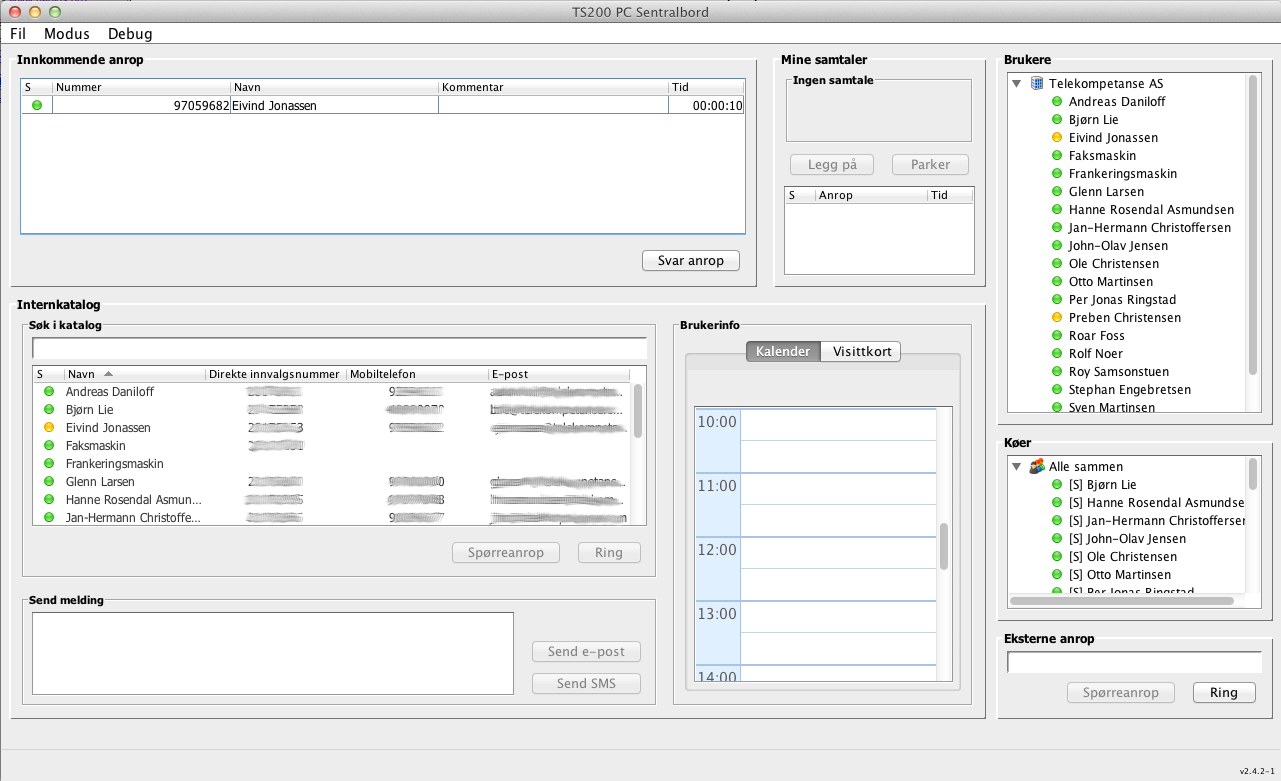This screenshot has width=1281, height=781.
Task: Click the calendar's vertical scrollbar
Action: pos(944,546)
